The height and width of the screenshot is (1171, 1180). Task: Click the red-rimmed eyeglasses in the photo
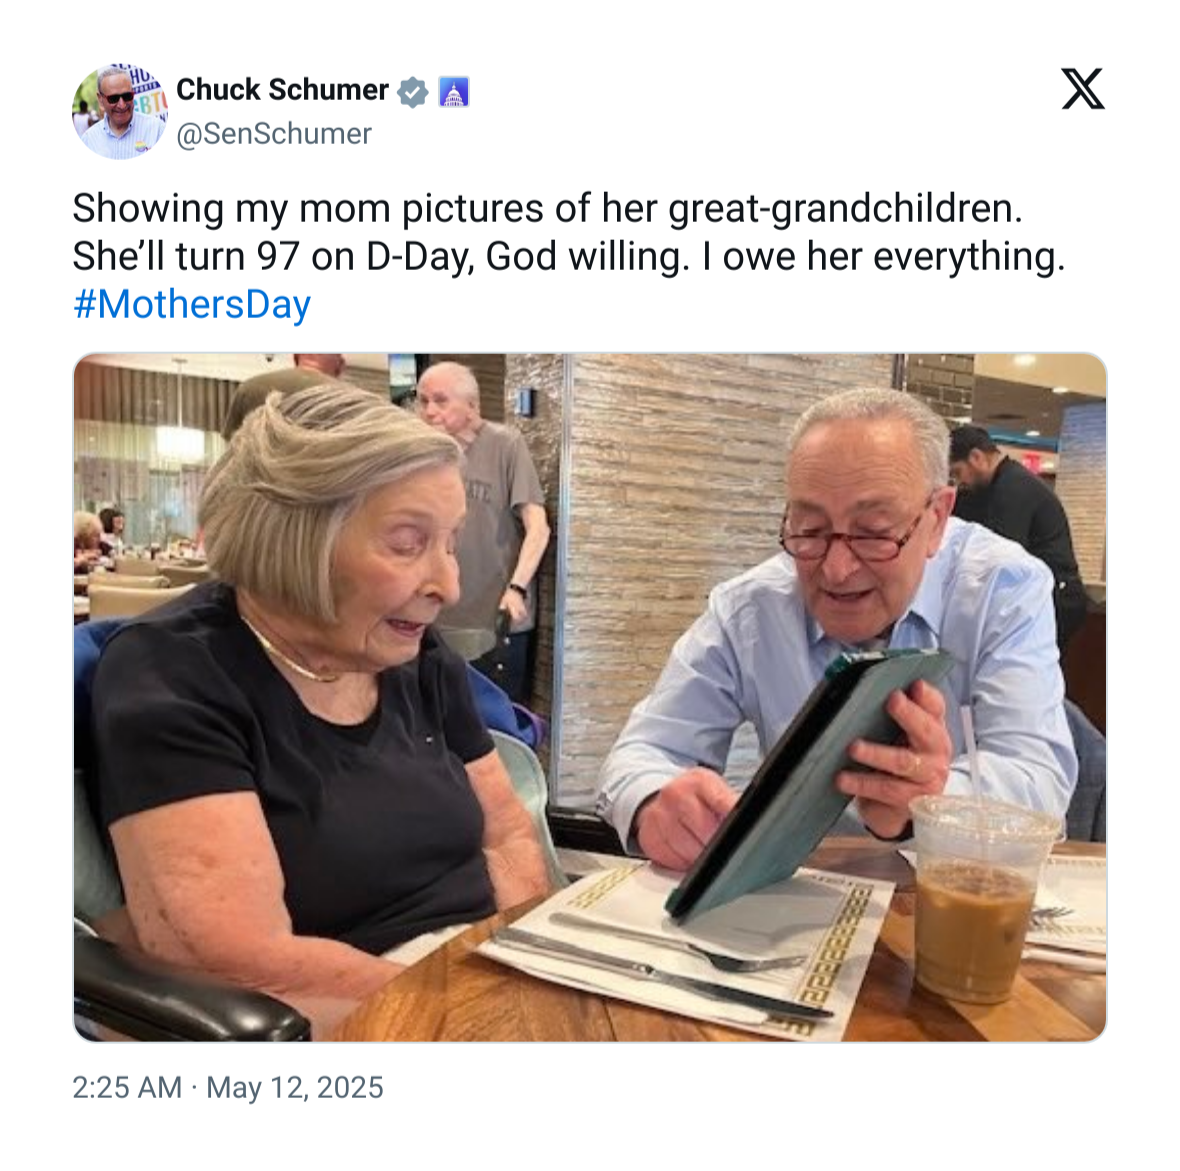[855, 534]
